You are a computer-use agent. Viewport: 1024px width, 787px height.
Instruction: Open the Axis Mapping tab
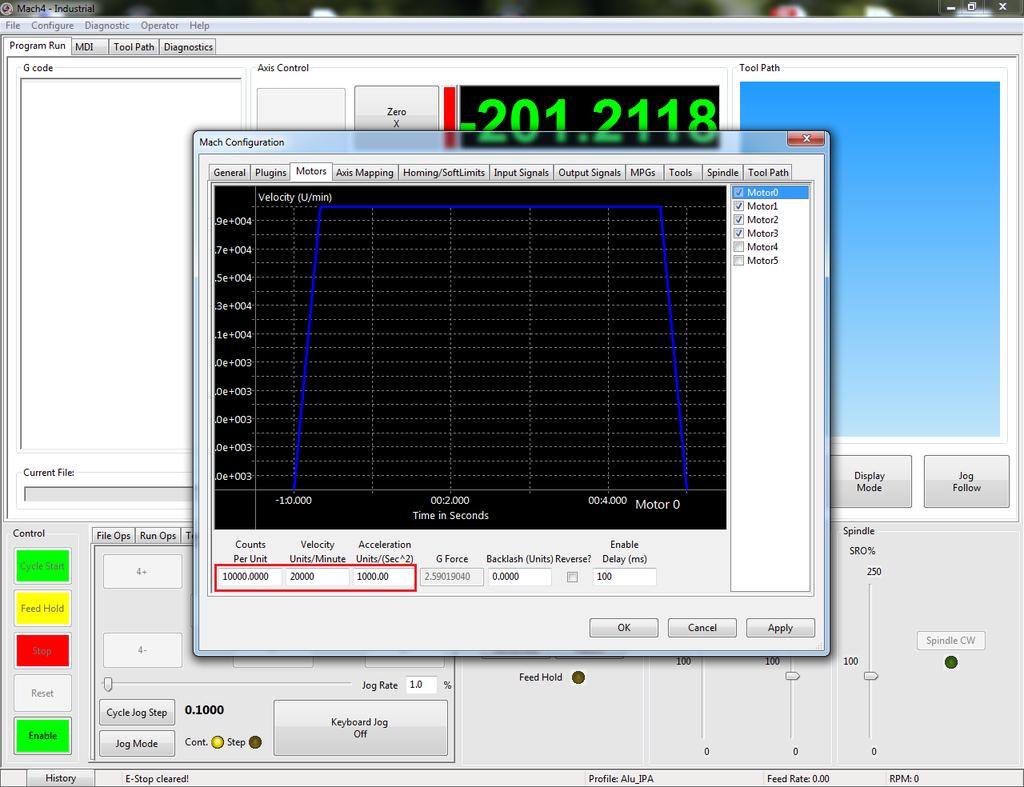click(364, 172)
